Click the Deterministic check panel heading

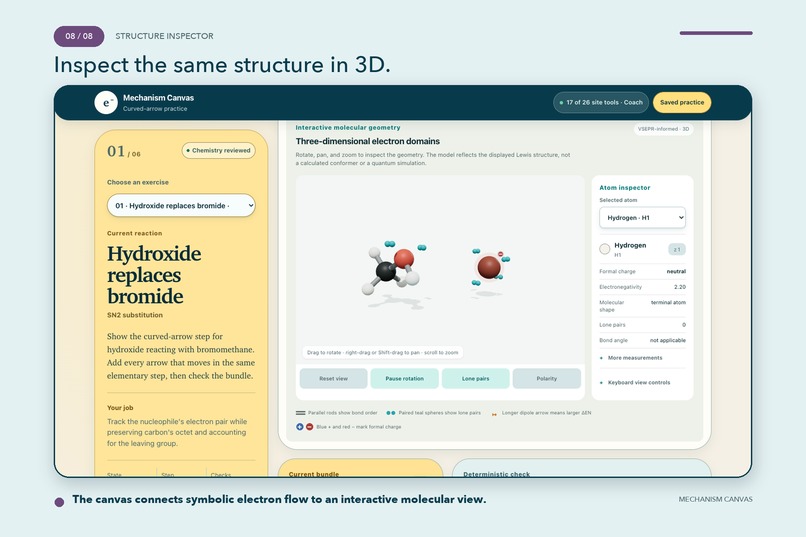click(496, 474)
